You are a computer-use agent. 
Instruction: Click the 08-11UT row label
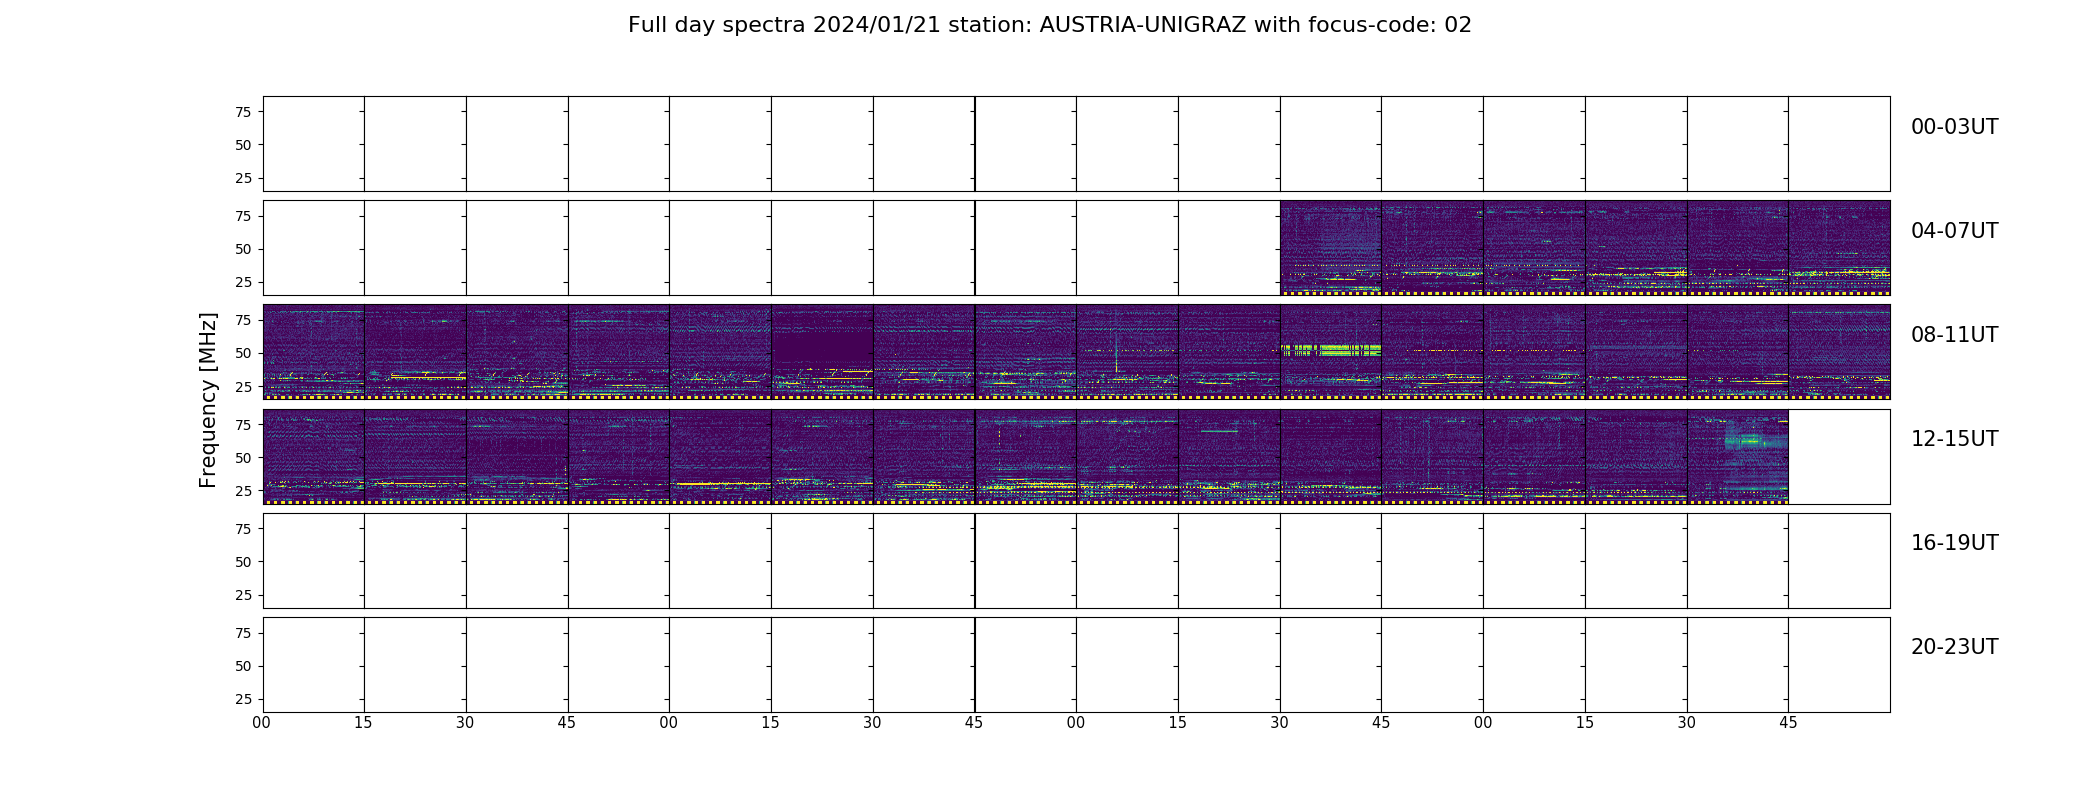point(1954,335)
